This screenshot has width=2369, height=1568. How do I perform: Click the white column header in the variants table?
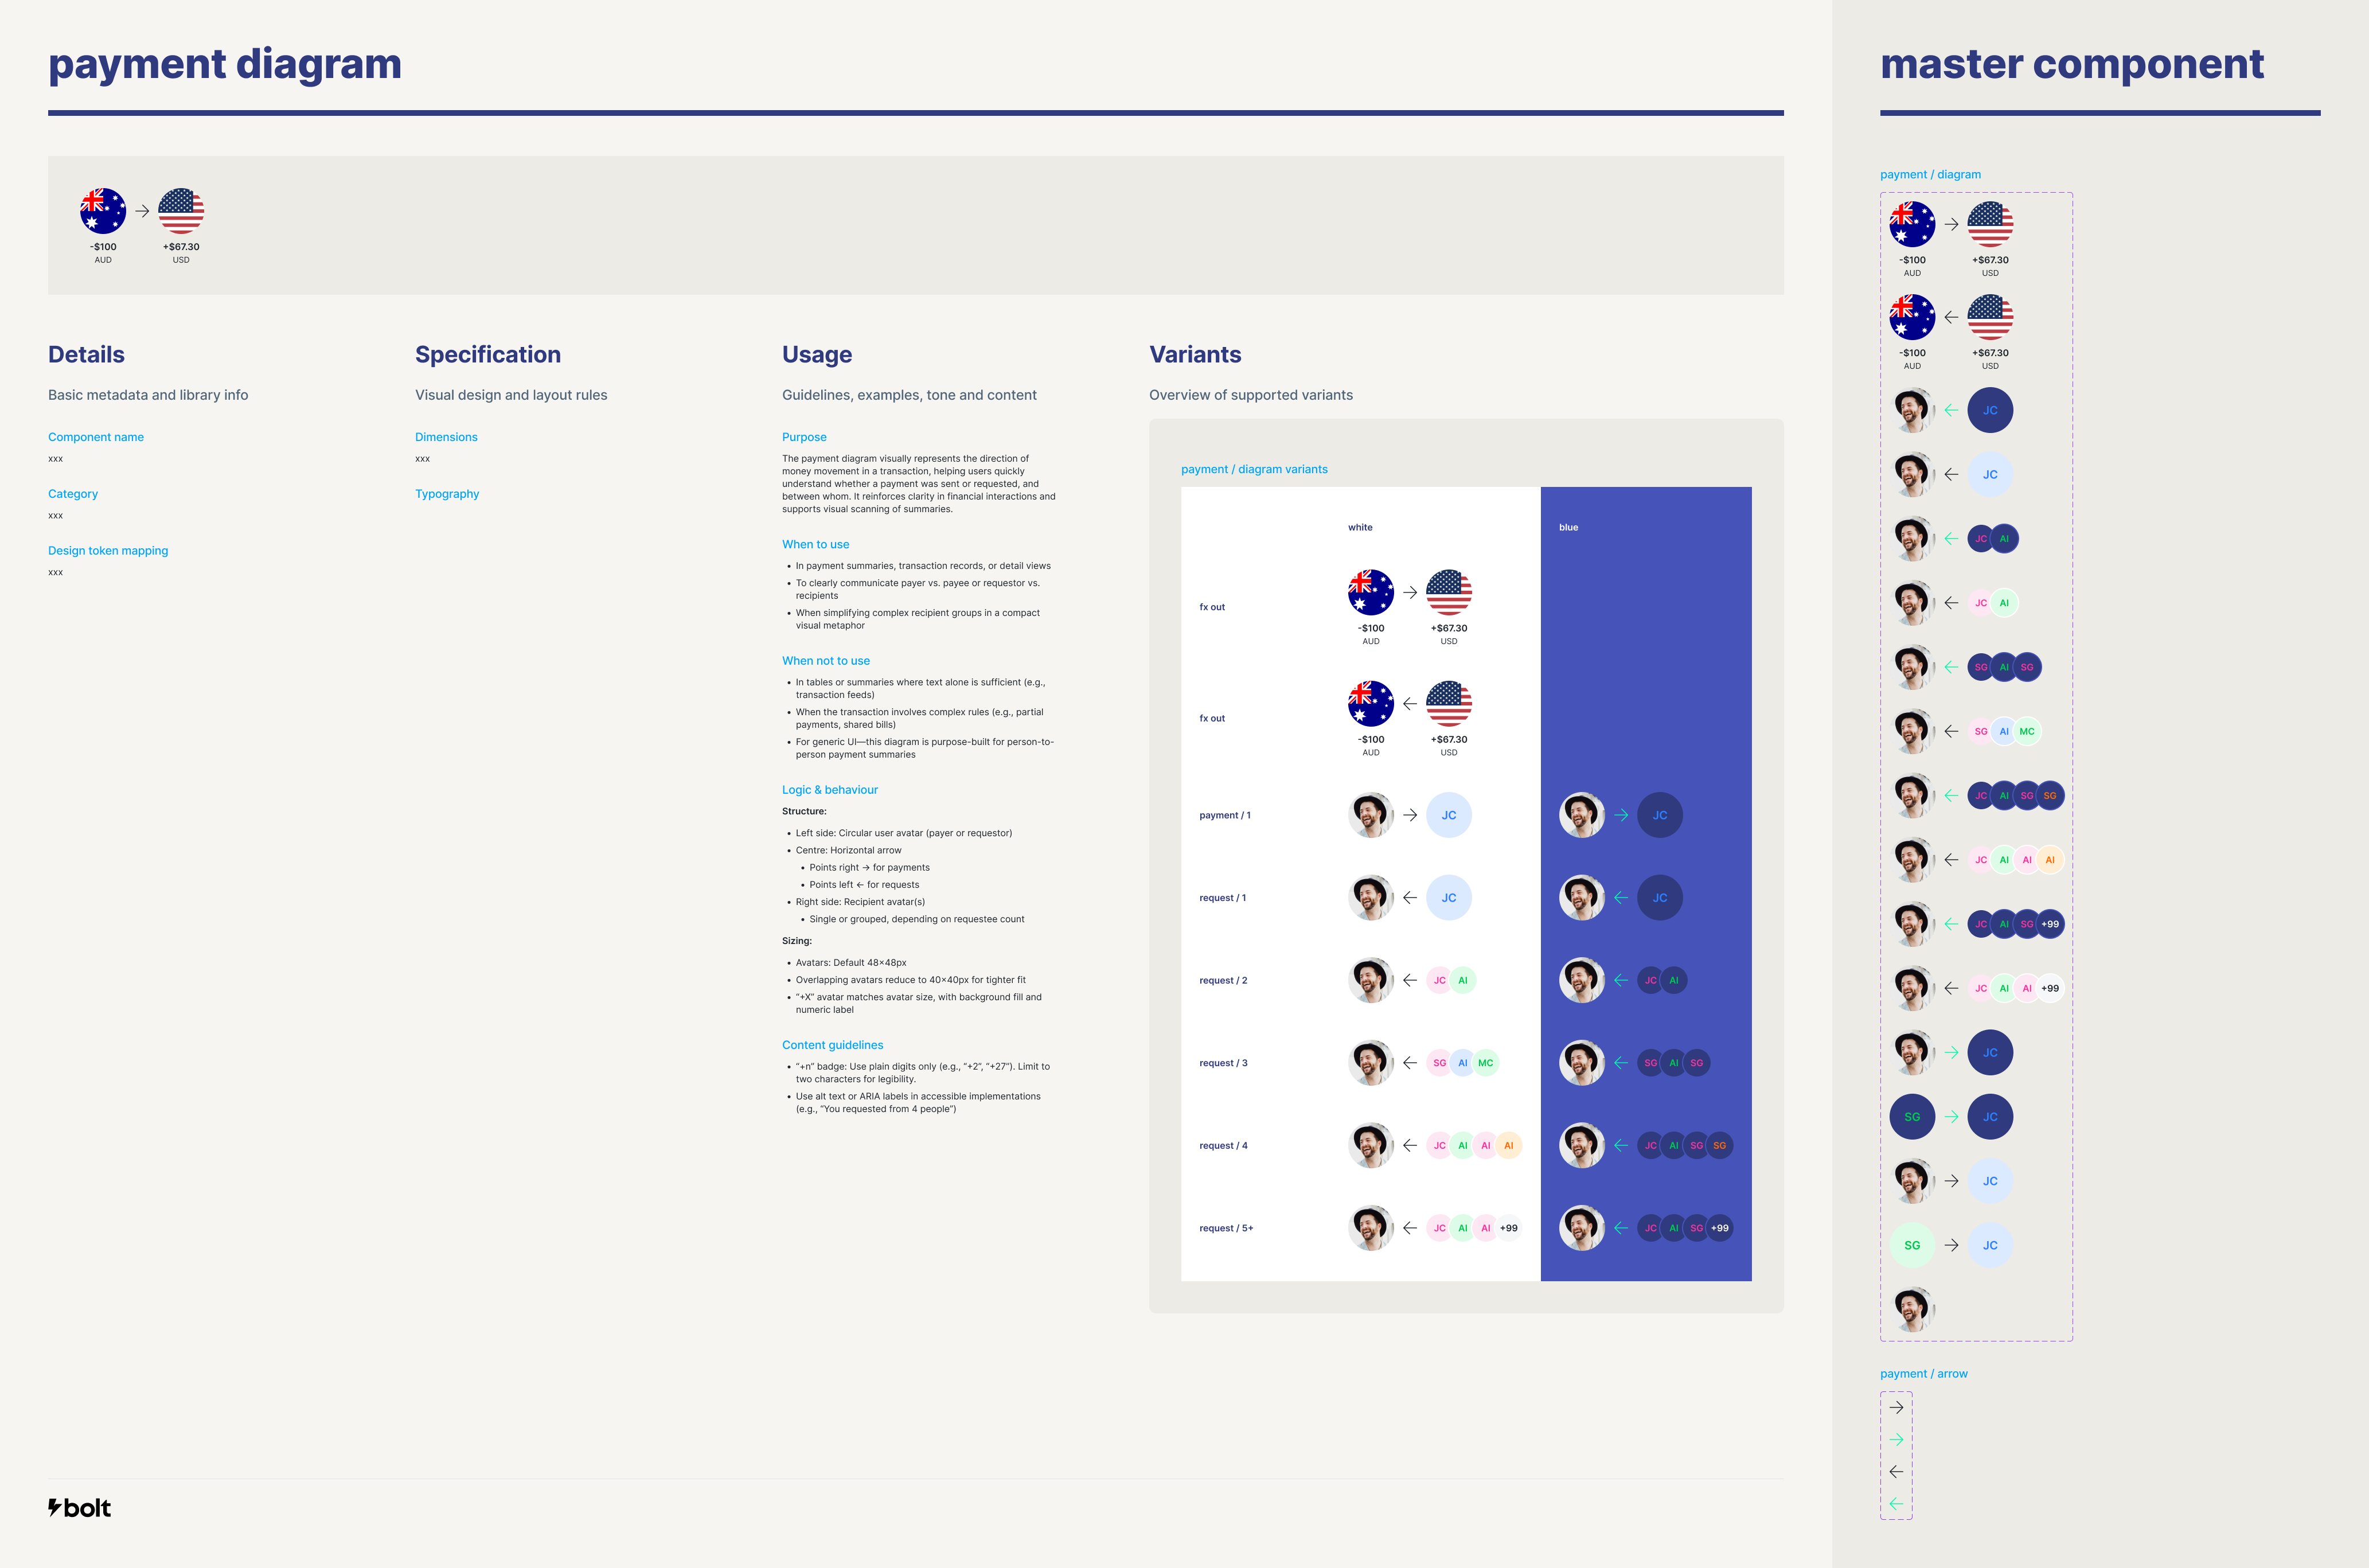click(x=1360, y=527)
